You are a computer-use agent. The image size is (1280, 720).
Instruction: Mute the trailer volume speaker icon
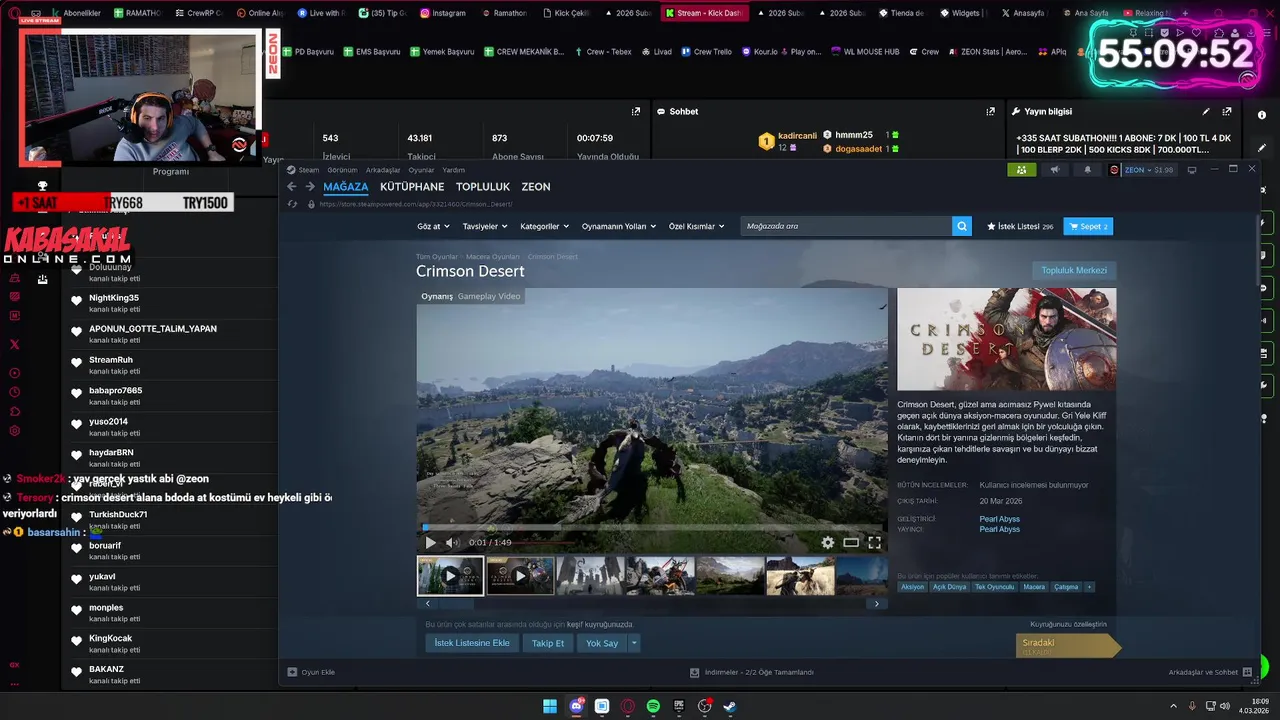452,542
